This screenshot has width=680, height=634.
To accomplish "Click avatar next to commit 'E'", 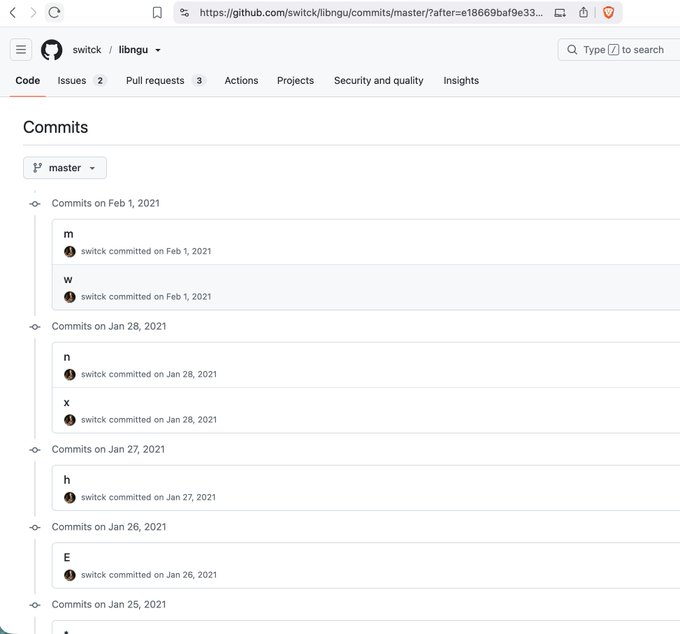I will click(69, 575).
